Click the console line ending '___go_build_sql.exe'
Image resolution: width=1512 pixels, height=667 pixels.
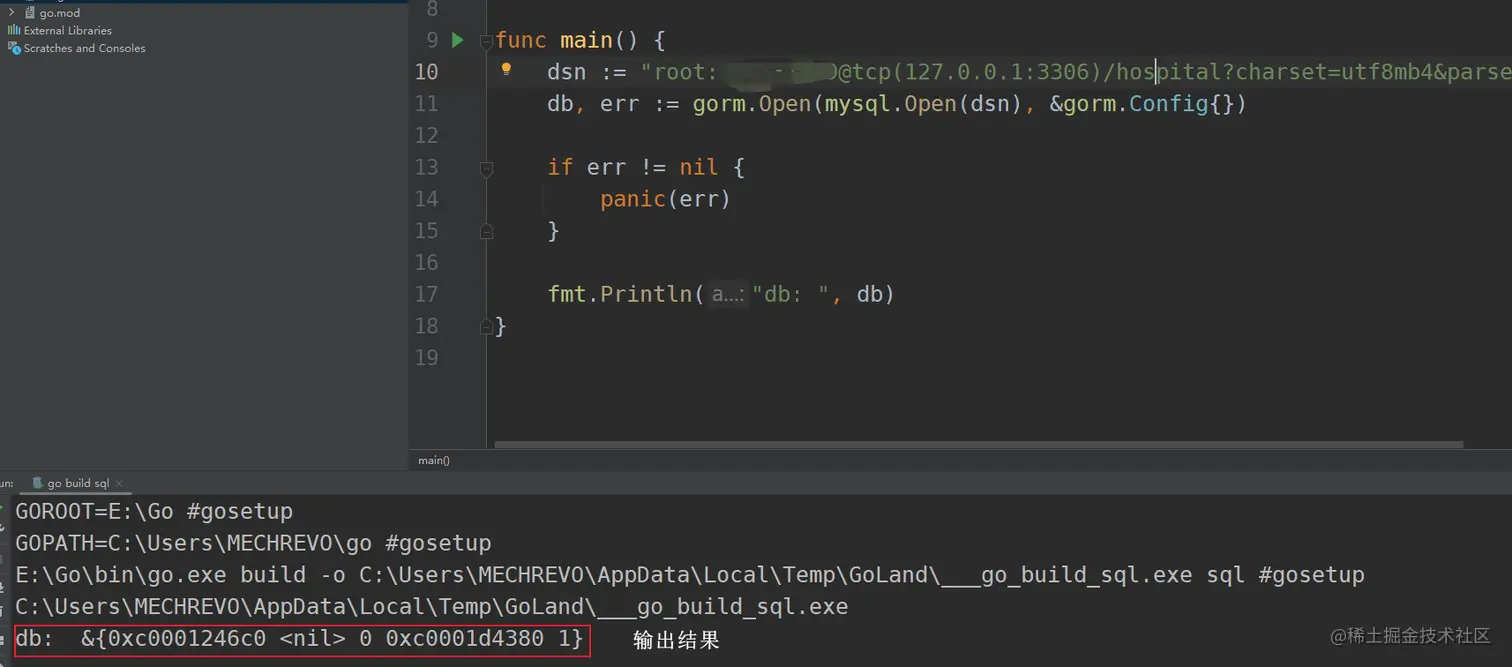(431, 607)
